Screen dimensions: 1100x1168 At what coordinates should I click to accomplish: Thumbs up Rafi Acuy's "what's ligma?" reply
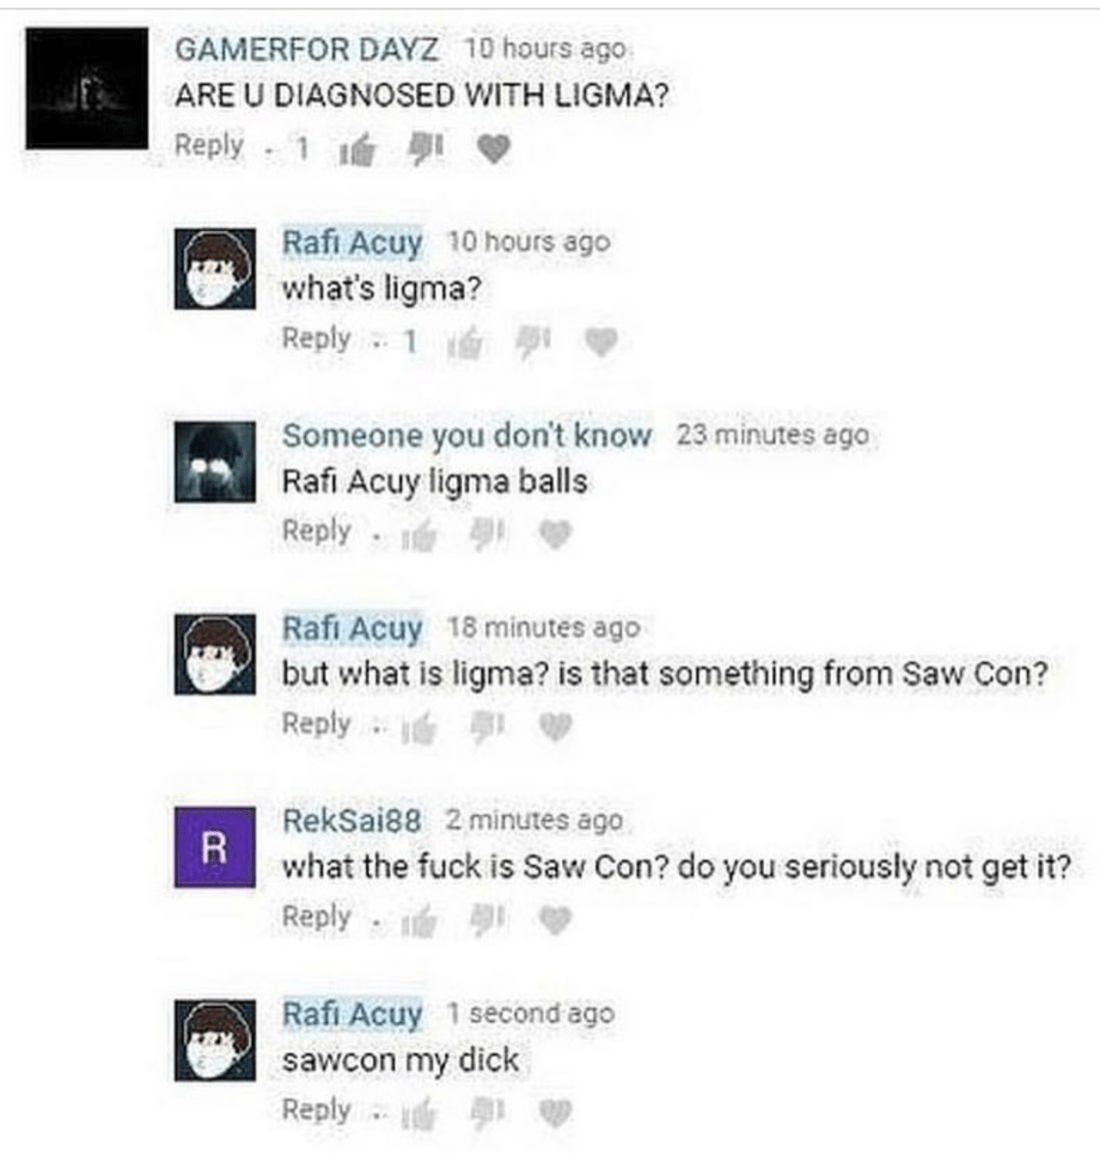coord(465,343)
